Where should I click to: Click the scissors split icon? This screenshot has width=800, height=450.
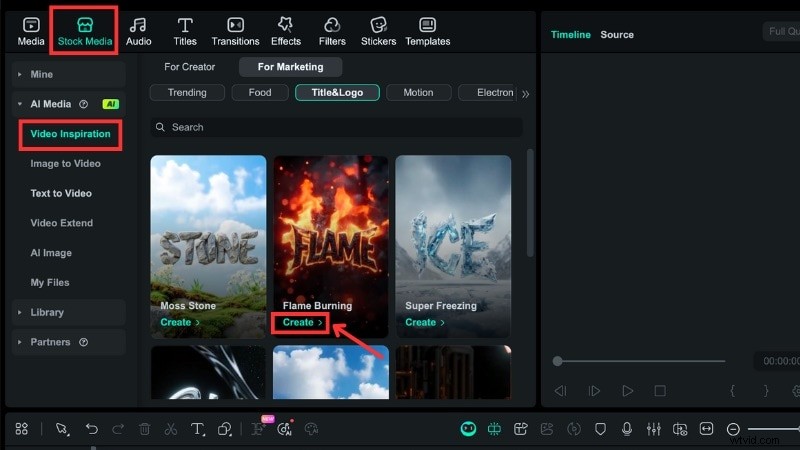pyautogui.click(x=171, y=429)
